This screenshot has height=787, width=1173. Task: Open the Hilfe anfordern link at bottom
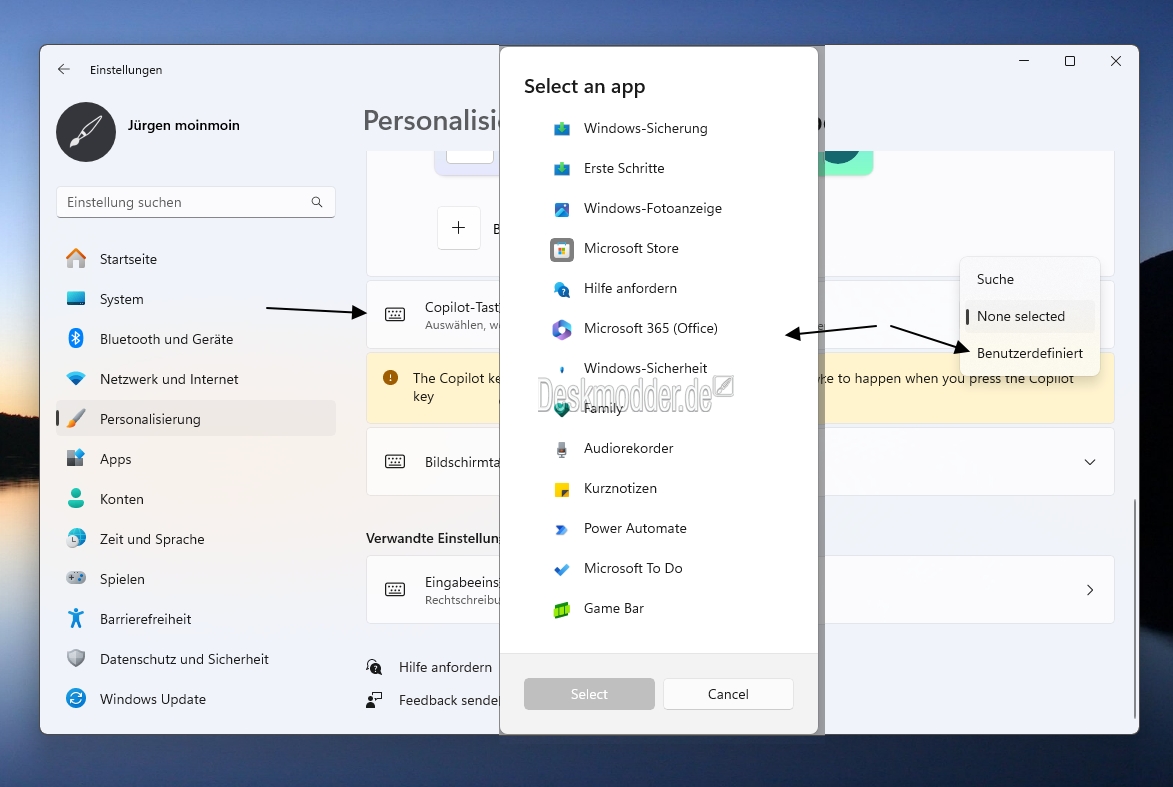pyautogui.click(x=445, y=667)
